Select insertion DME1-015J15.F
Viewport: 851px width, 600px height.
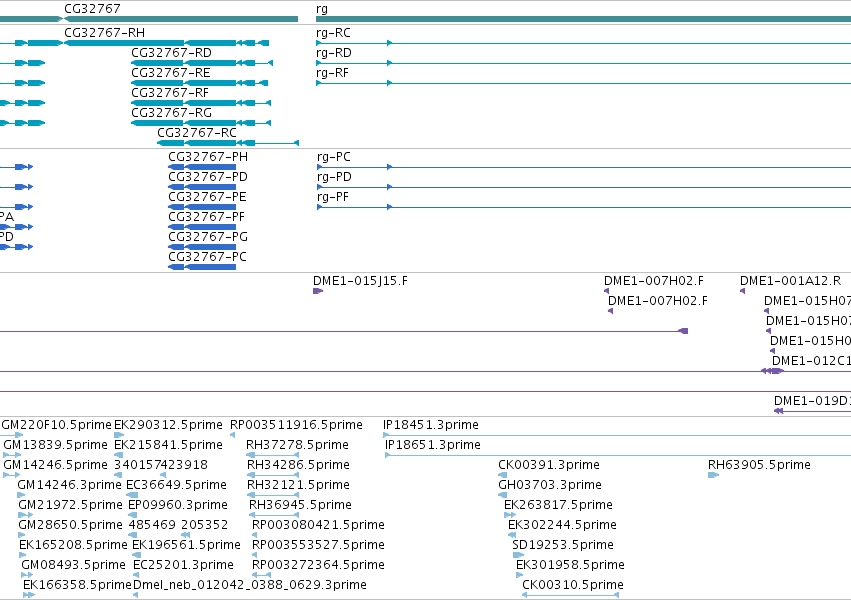[x=360, y=281]
